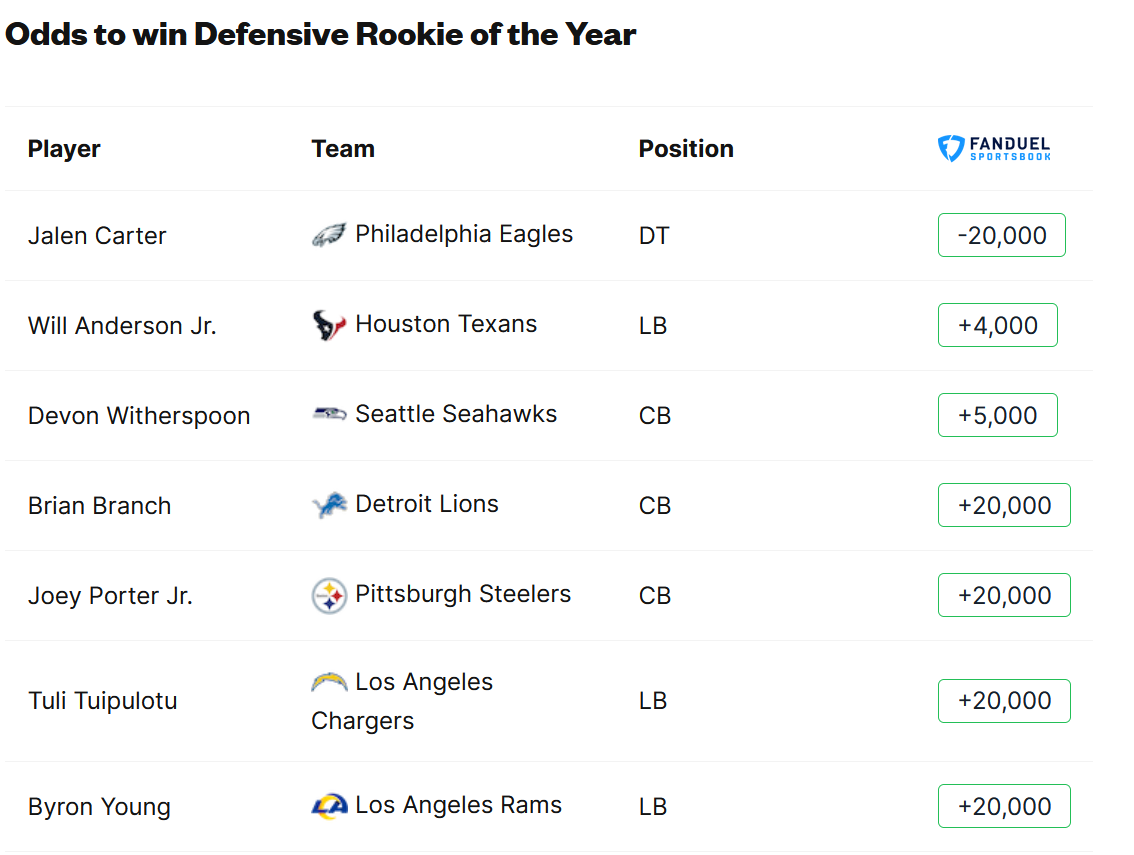Bet on Joey Porter Jr. at +20,000
The image size is (1134, 855).
coord(1004,595)
